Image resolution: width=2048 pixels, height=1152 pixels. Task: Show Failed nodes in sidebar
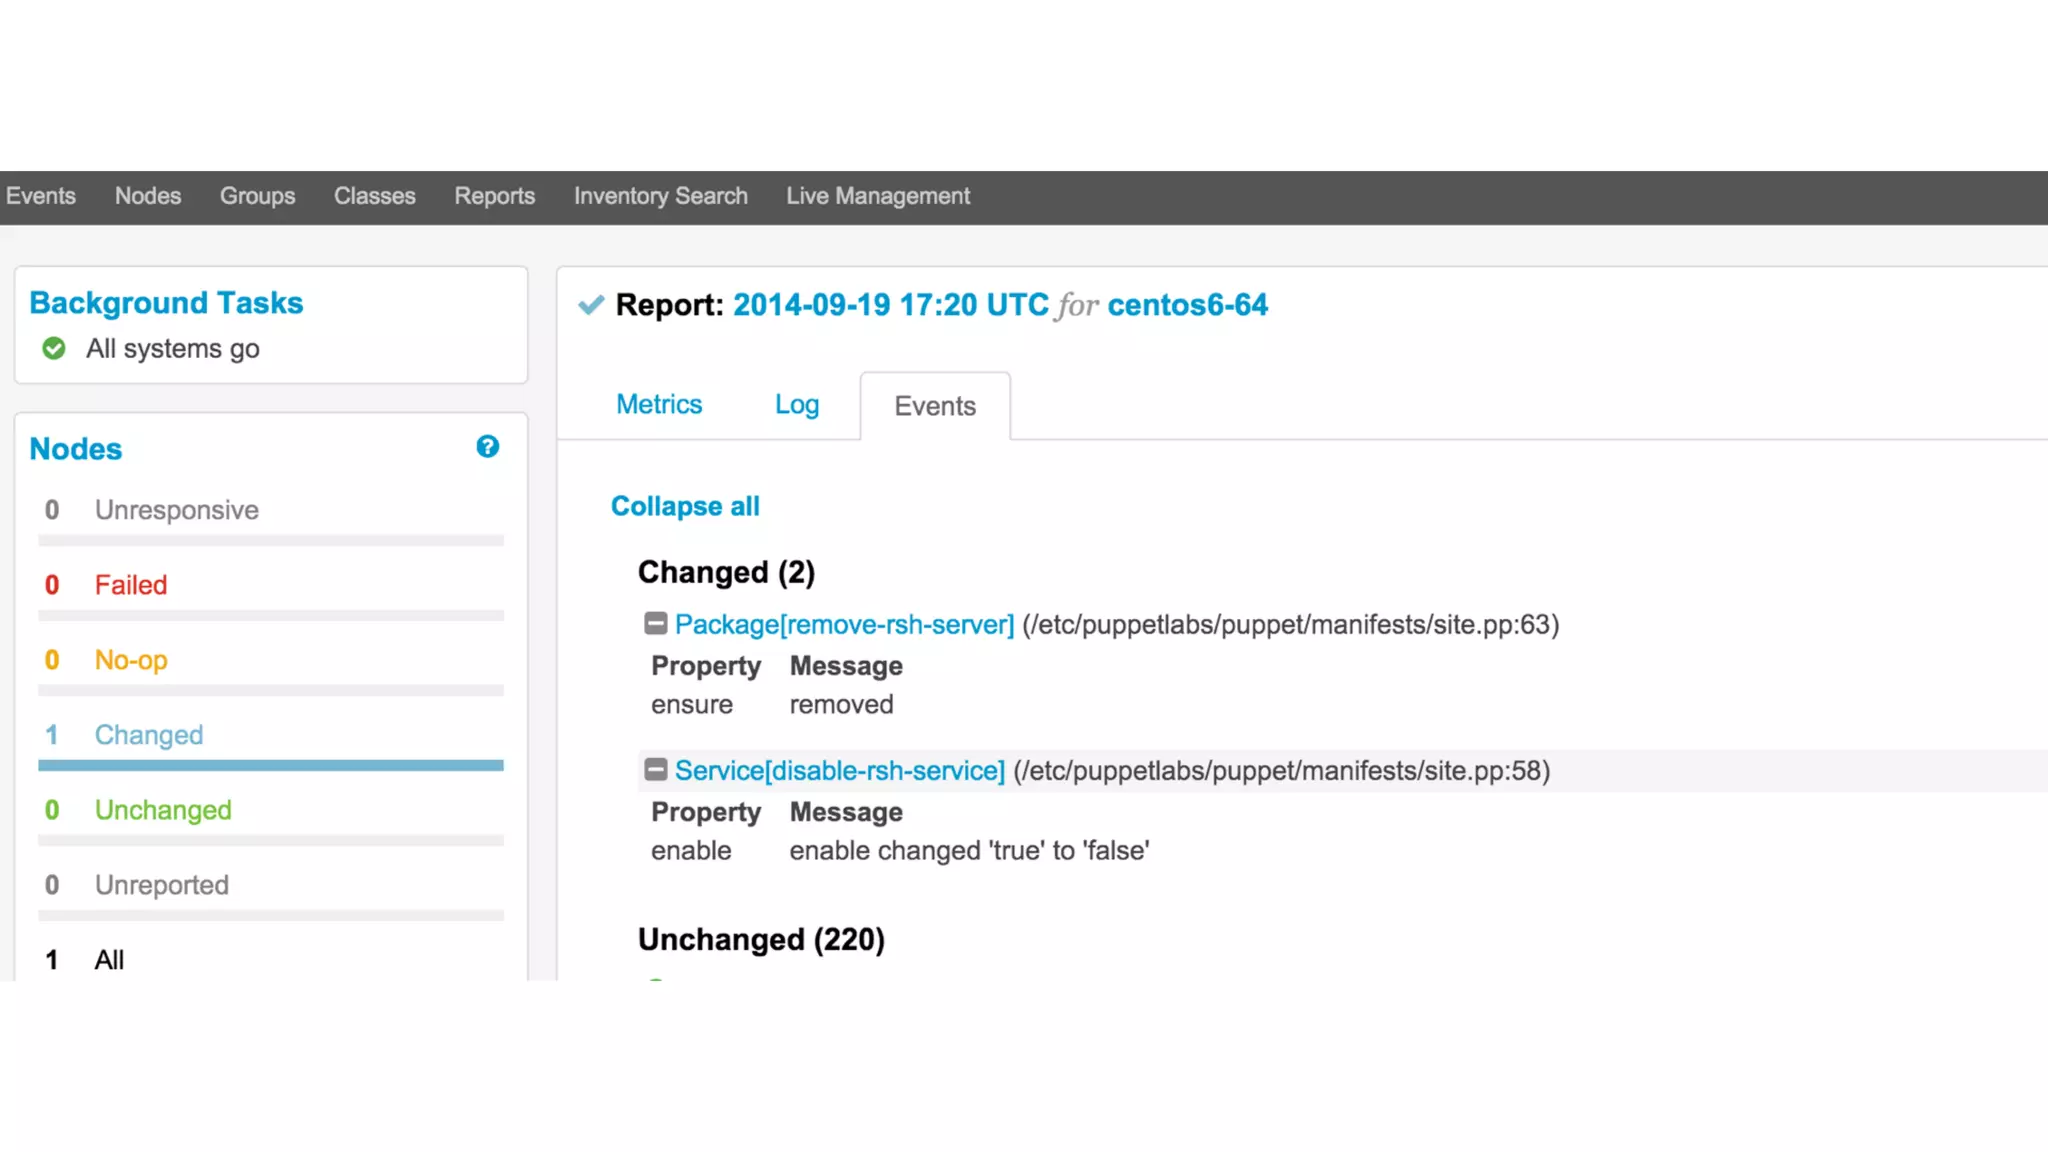pyautogui.click(x=130, y=585)
